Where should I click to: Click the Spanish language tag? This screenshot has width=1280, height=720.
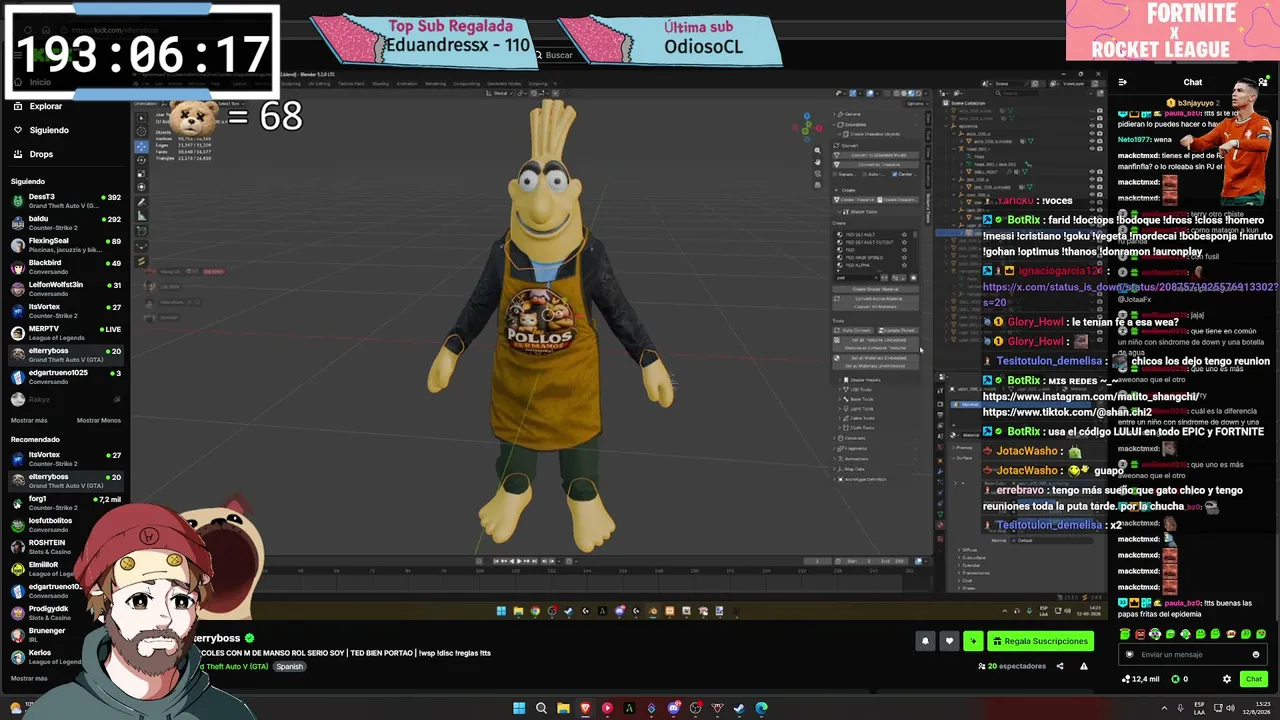point(289,667)
